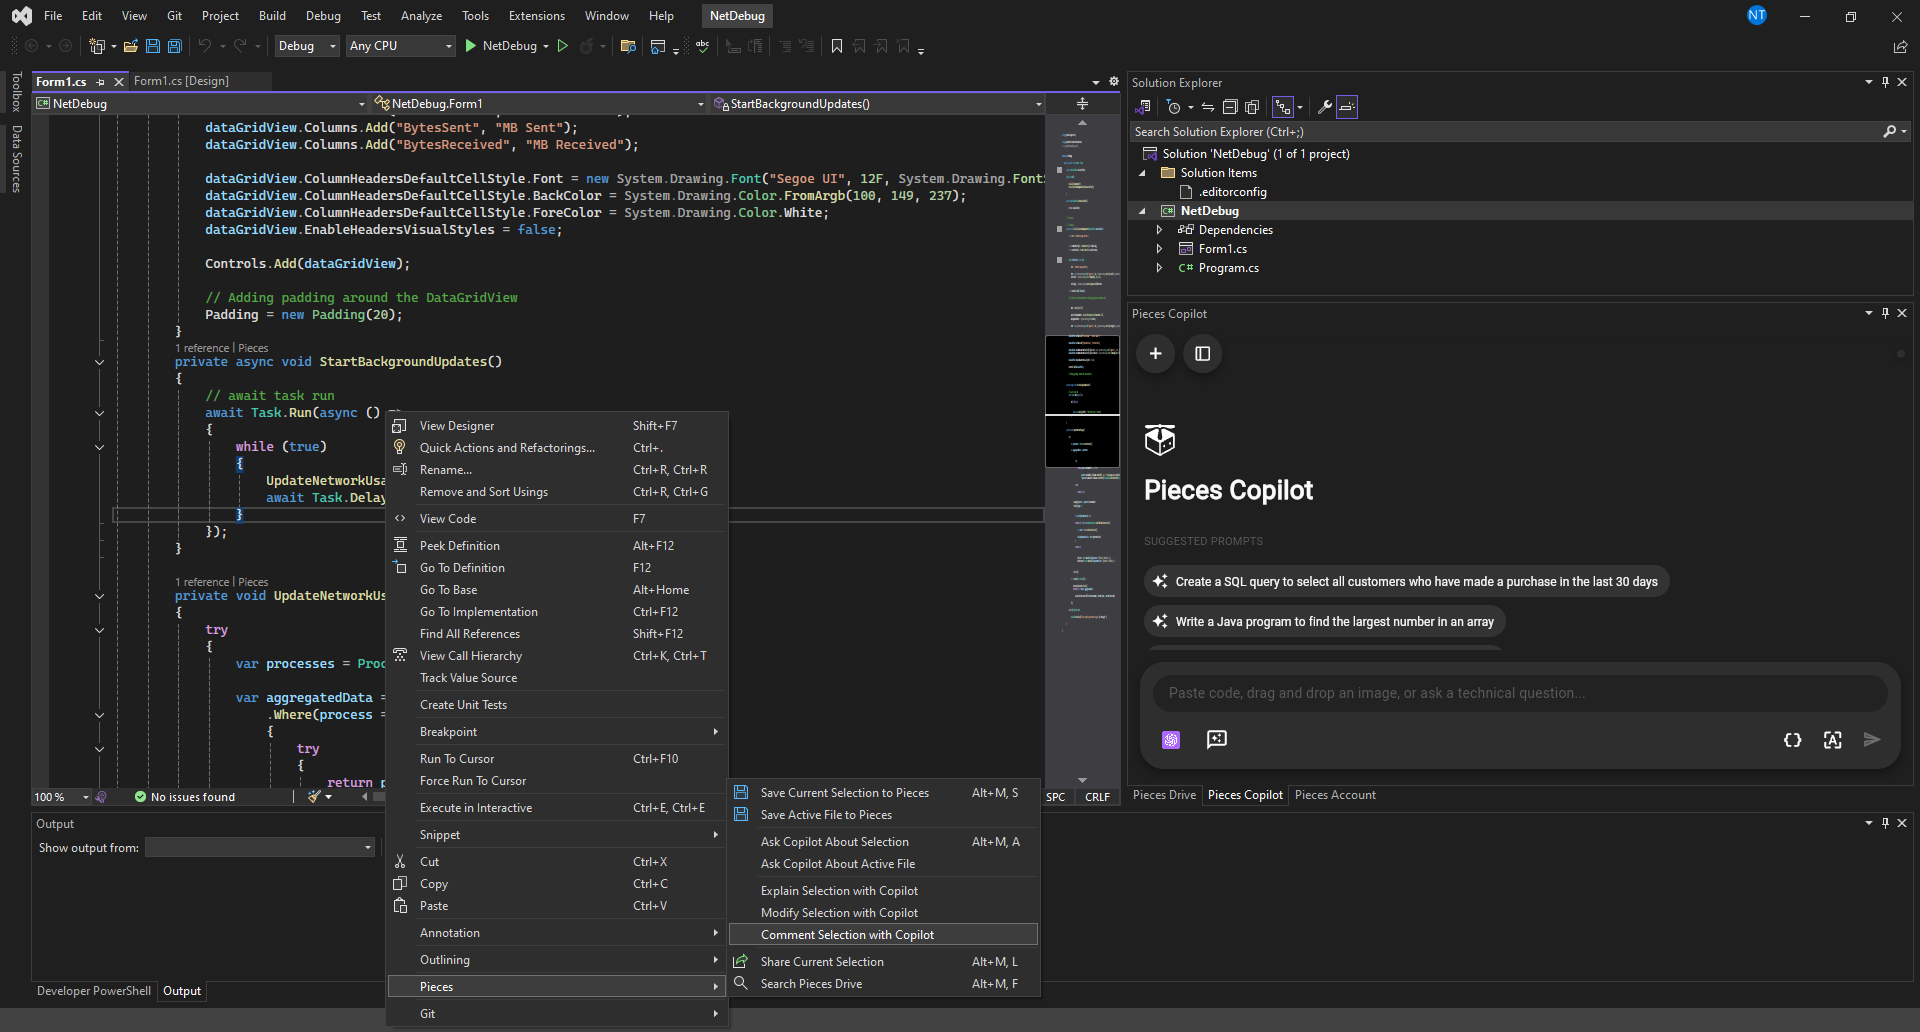The image size is (1920, 1032).
Task: Collapse the Solution Items folder
Action: (1142, 173)
